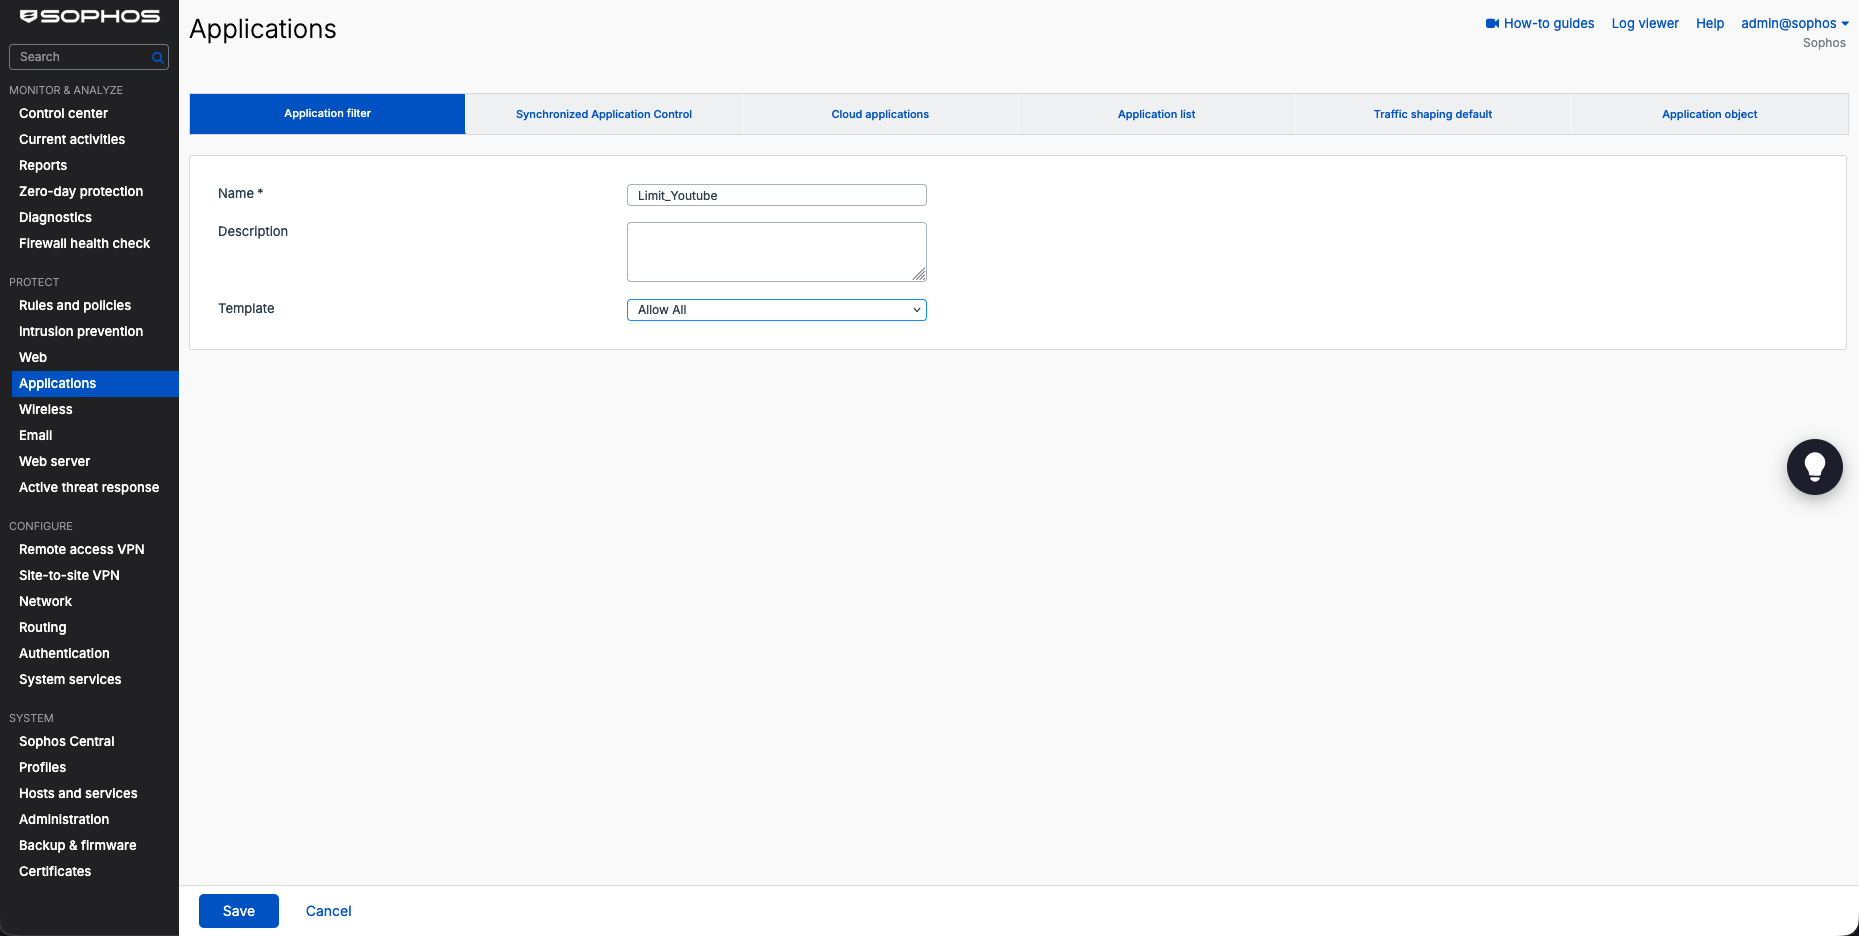Screen dimensions: 1859x936
Task: Select the Application list tab
Action: (1156, 114)
